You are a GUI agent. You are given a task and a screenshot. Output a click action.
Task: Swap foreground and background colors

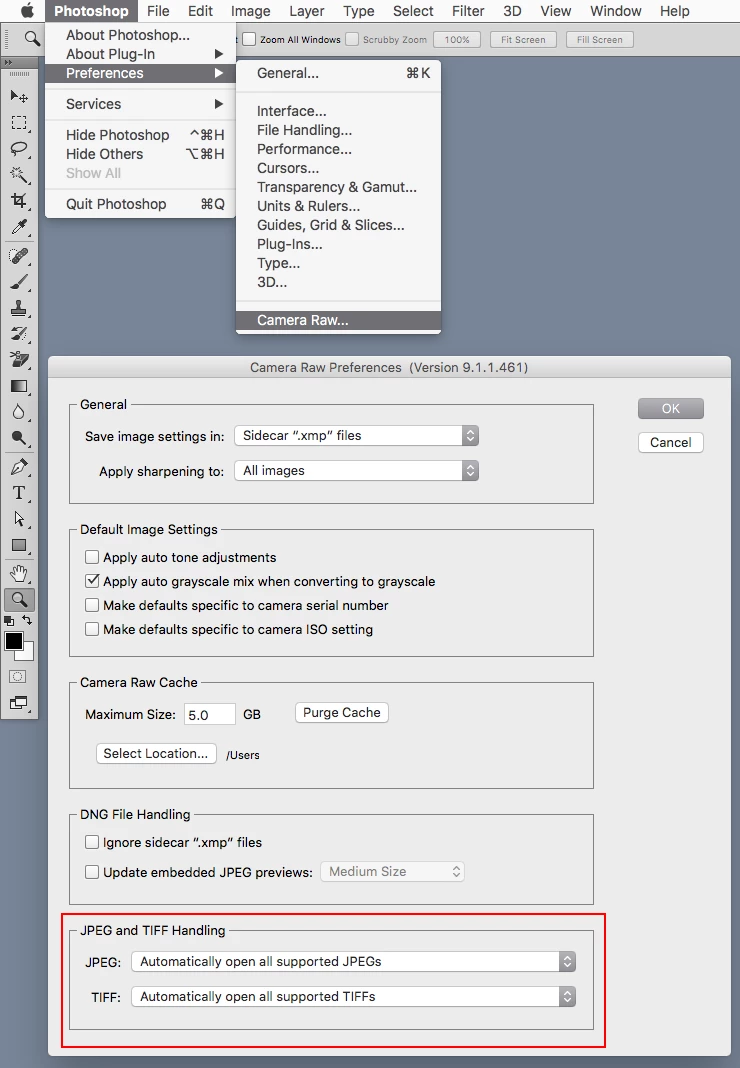(27, 620)
